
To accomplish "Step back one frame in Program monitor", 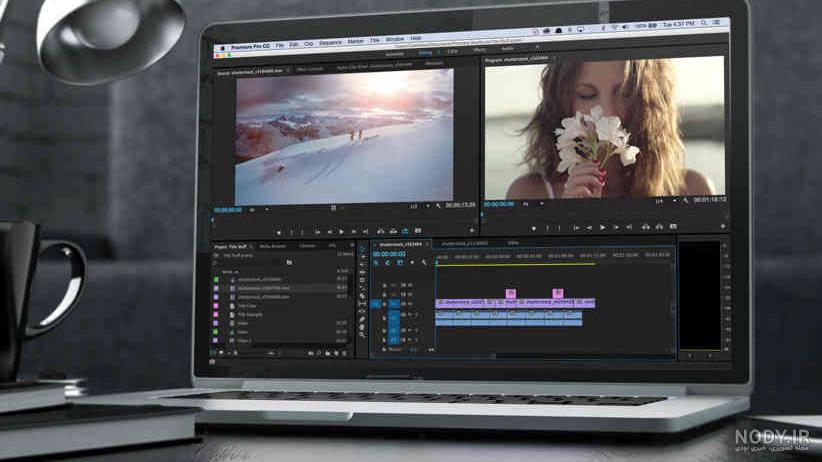I will (589, 228).
